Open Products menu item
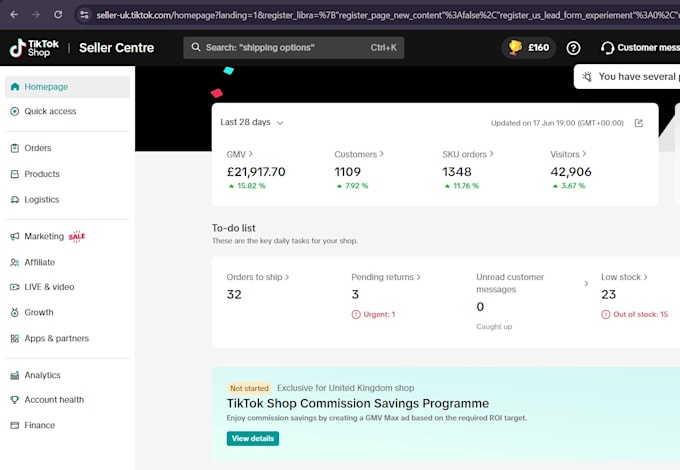This screenshot has height=470, width=680. [x=67, y=174]
